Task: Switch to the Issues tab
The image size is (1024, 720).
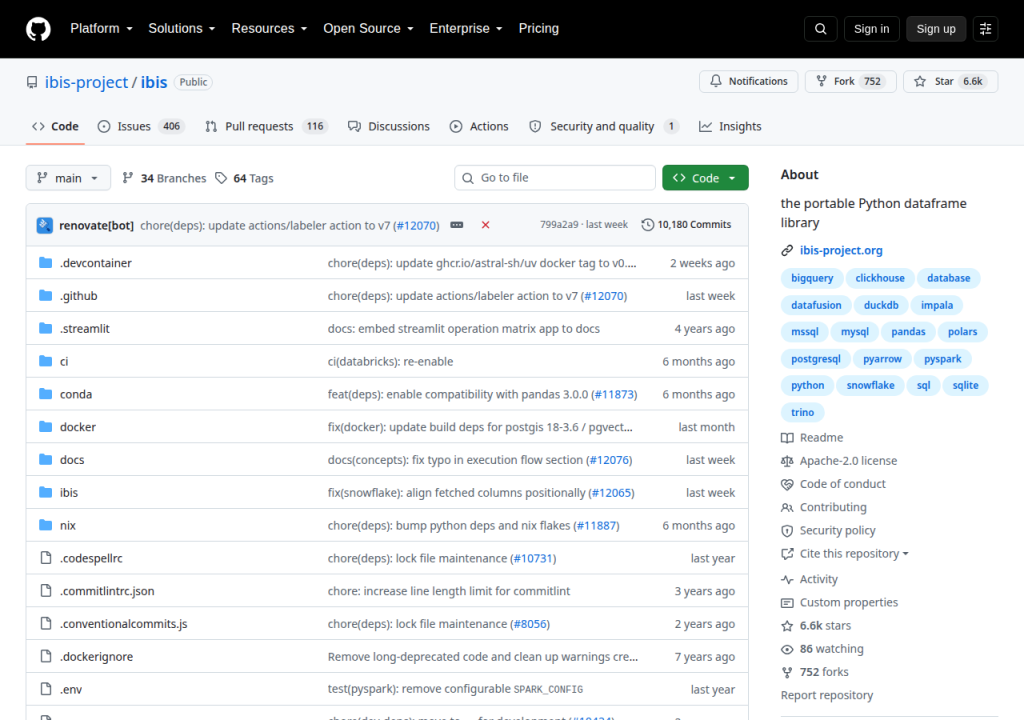Action: tap(140, 127)
